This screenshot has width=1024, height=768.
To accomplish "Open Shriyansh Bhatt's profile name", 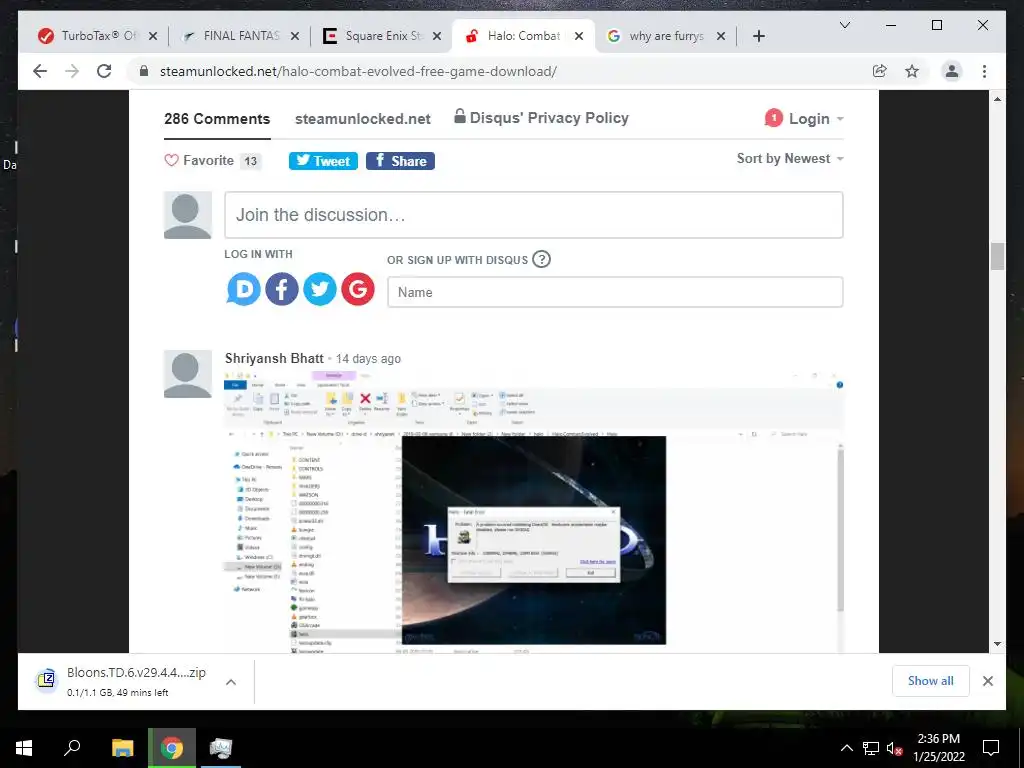I will click(274, 358).
